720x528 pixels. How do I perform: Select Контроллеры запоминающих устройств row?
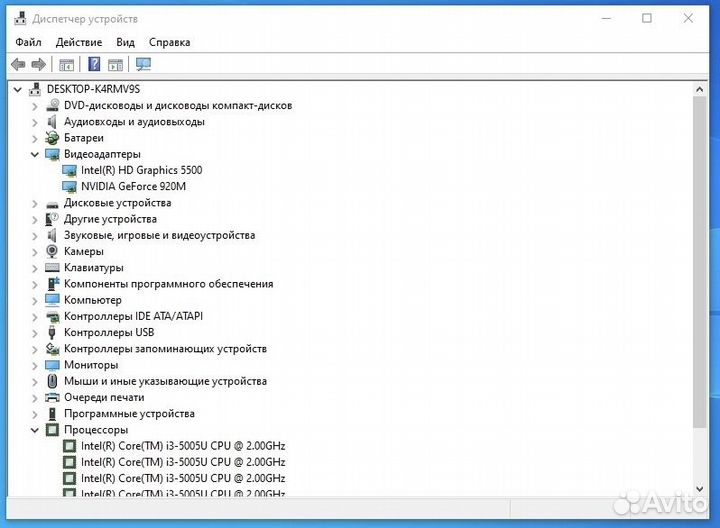pos(165,348)
